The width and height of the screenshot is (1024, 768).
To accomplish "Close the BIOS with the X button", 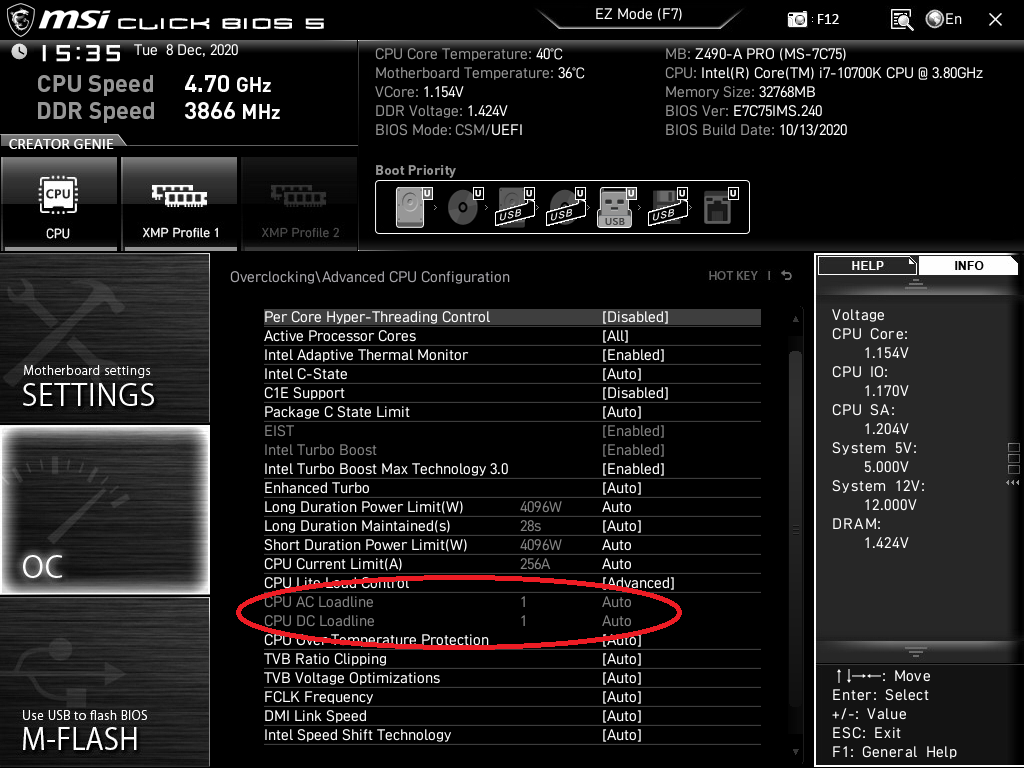I will [995, 20].
